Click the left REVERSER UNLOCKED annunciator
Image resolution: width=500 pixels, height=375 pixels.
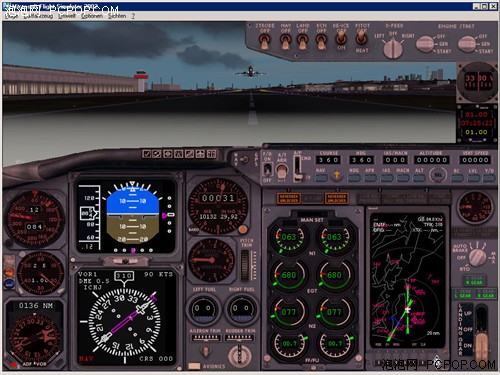pyautogui.click(x=289, y=198)
